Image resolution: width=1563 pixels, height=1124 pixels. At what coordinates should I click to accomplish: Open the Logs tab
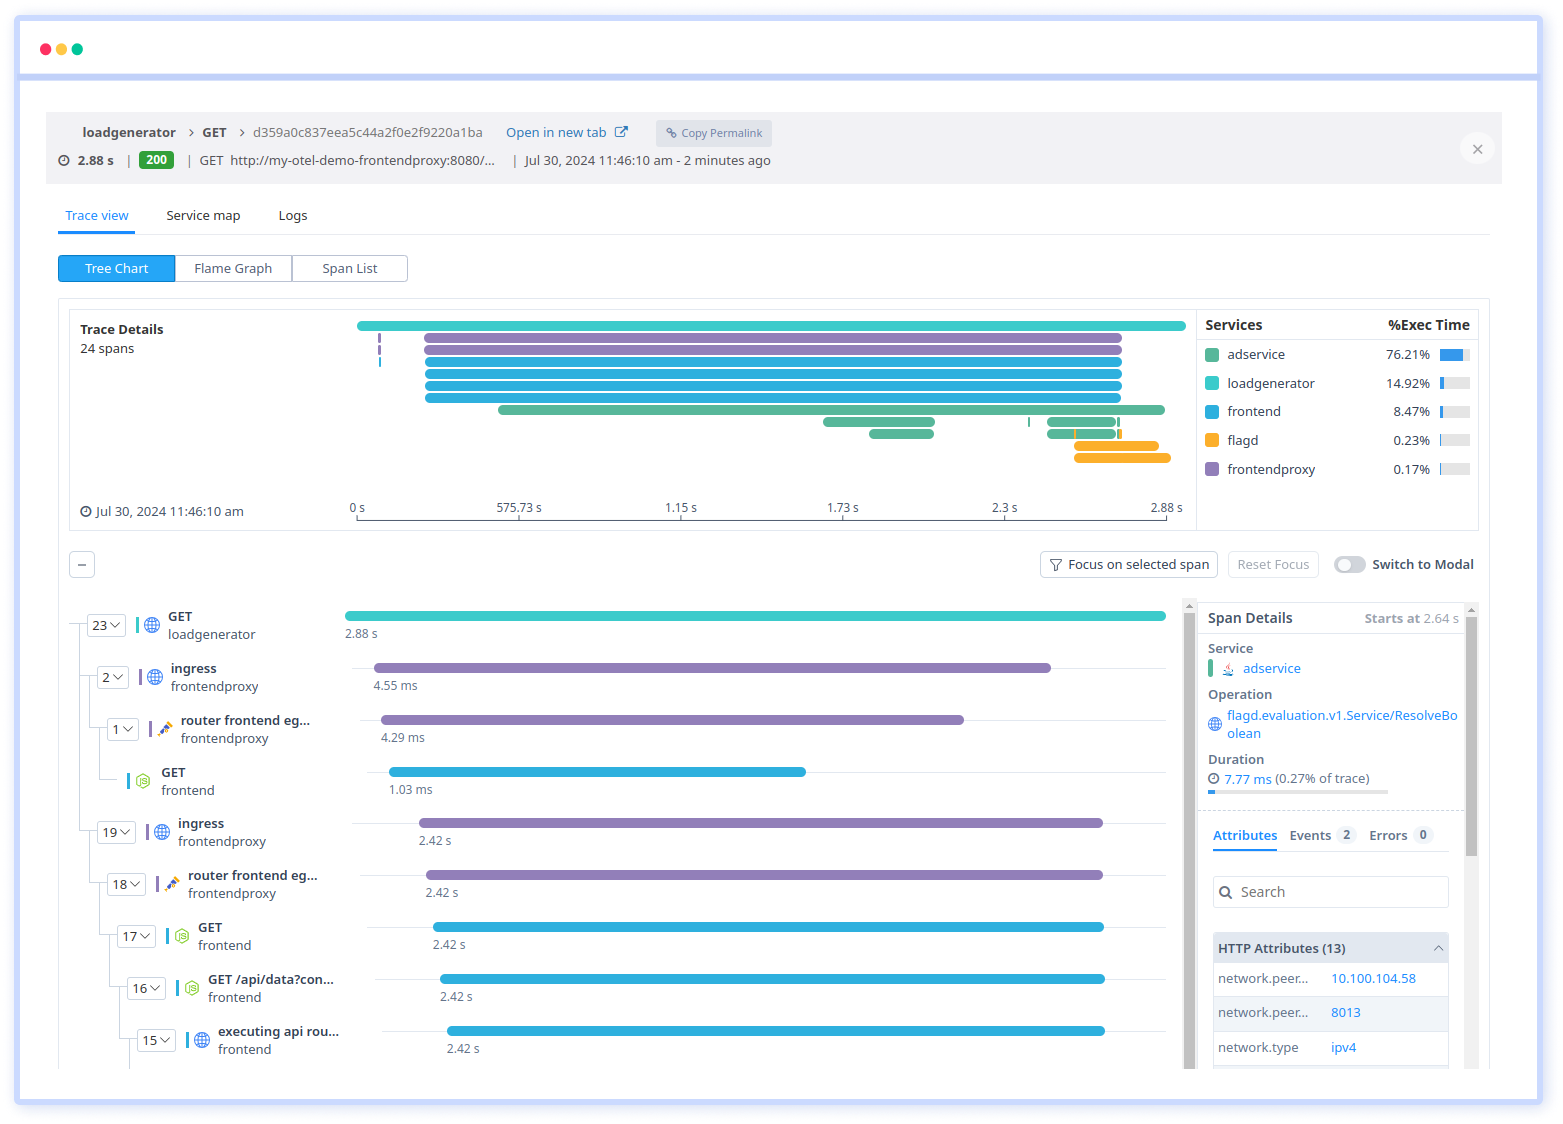(x=292, y=216)
